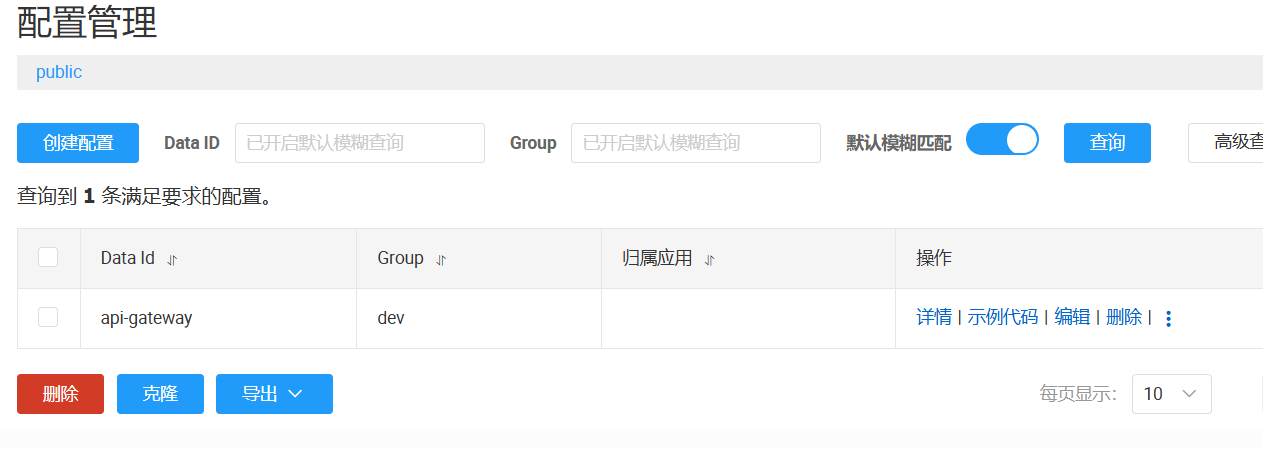
Task: Click 删除 link in the api-gateway row
Action: pos(1124,317)
